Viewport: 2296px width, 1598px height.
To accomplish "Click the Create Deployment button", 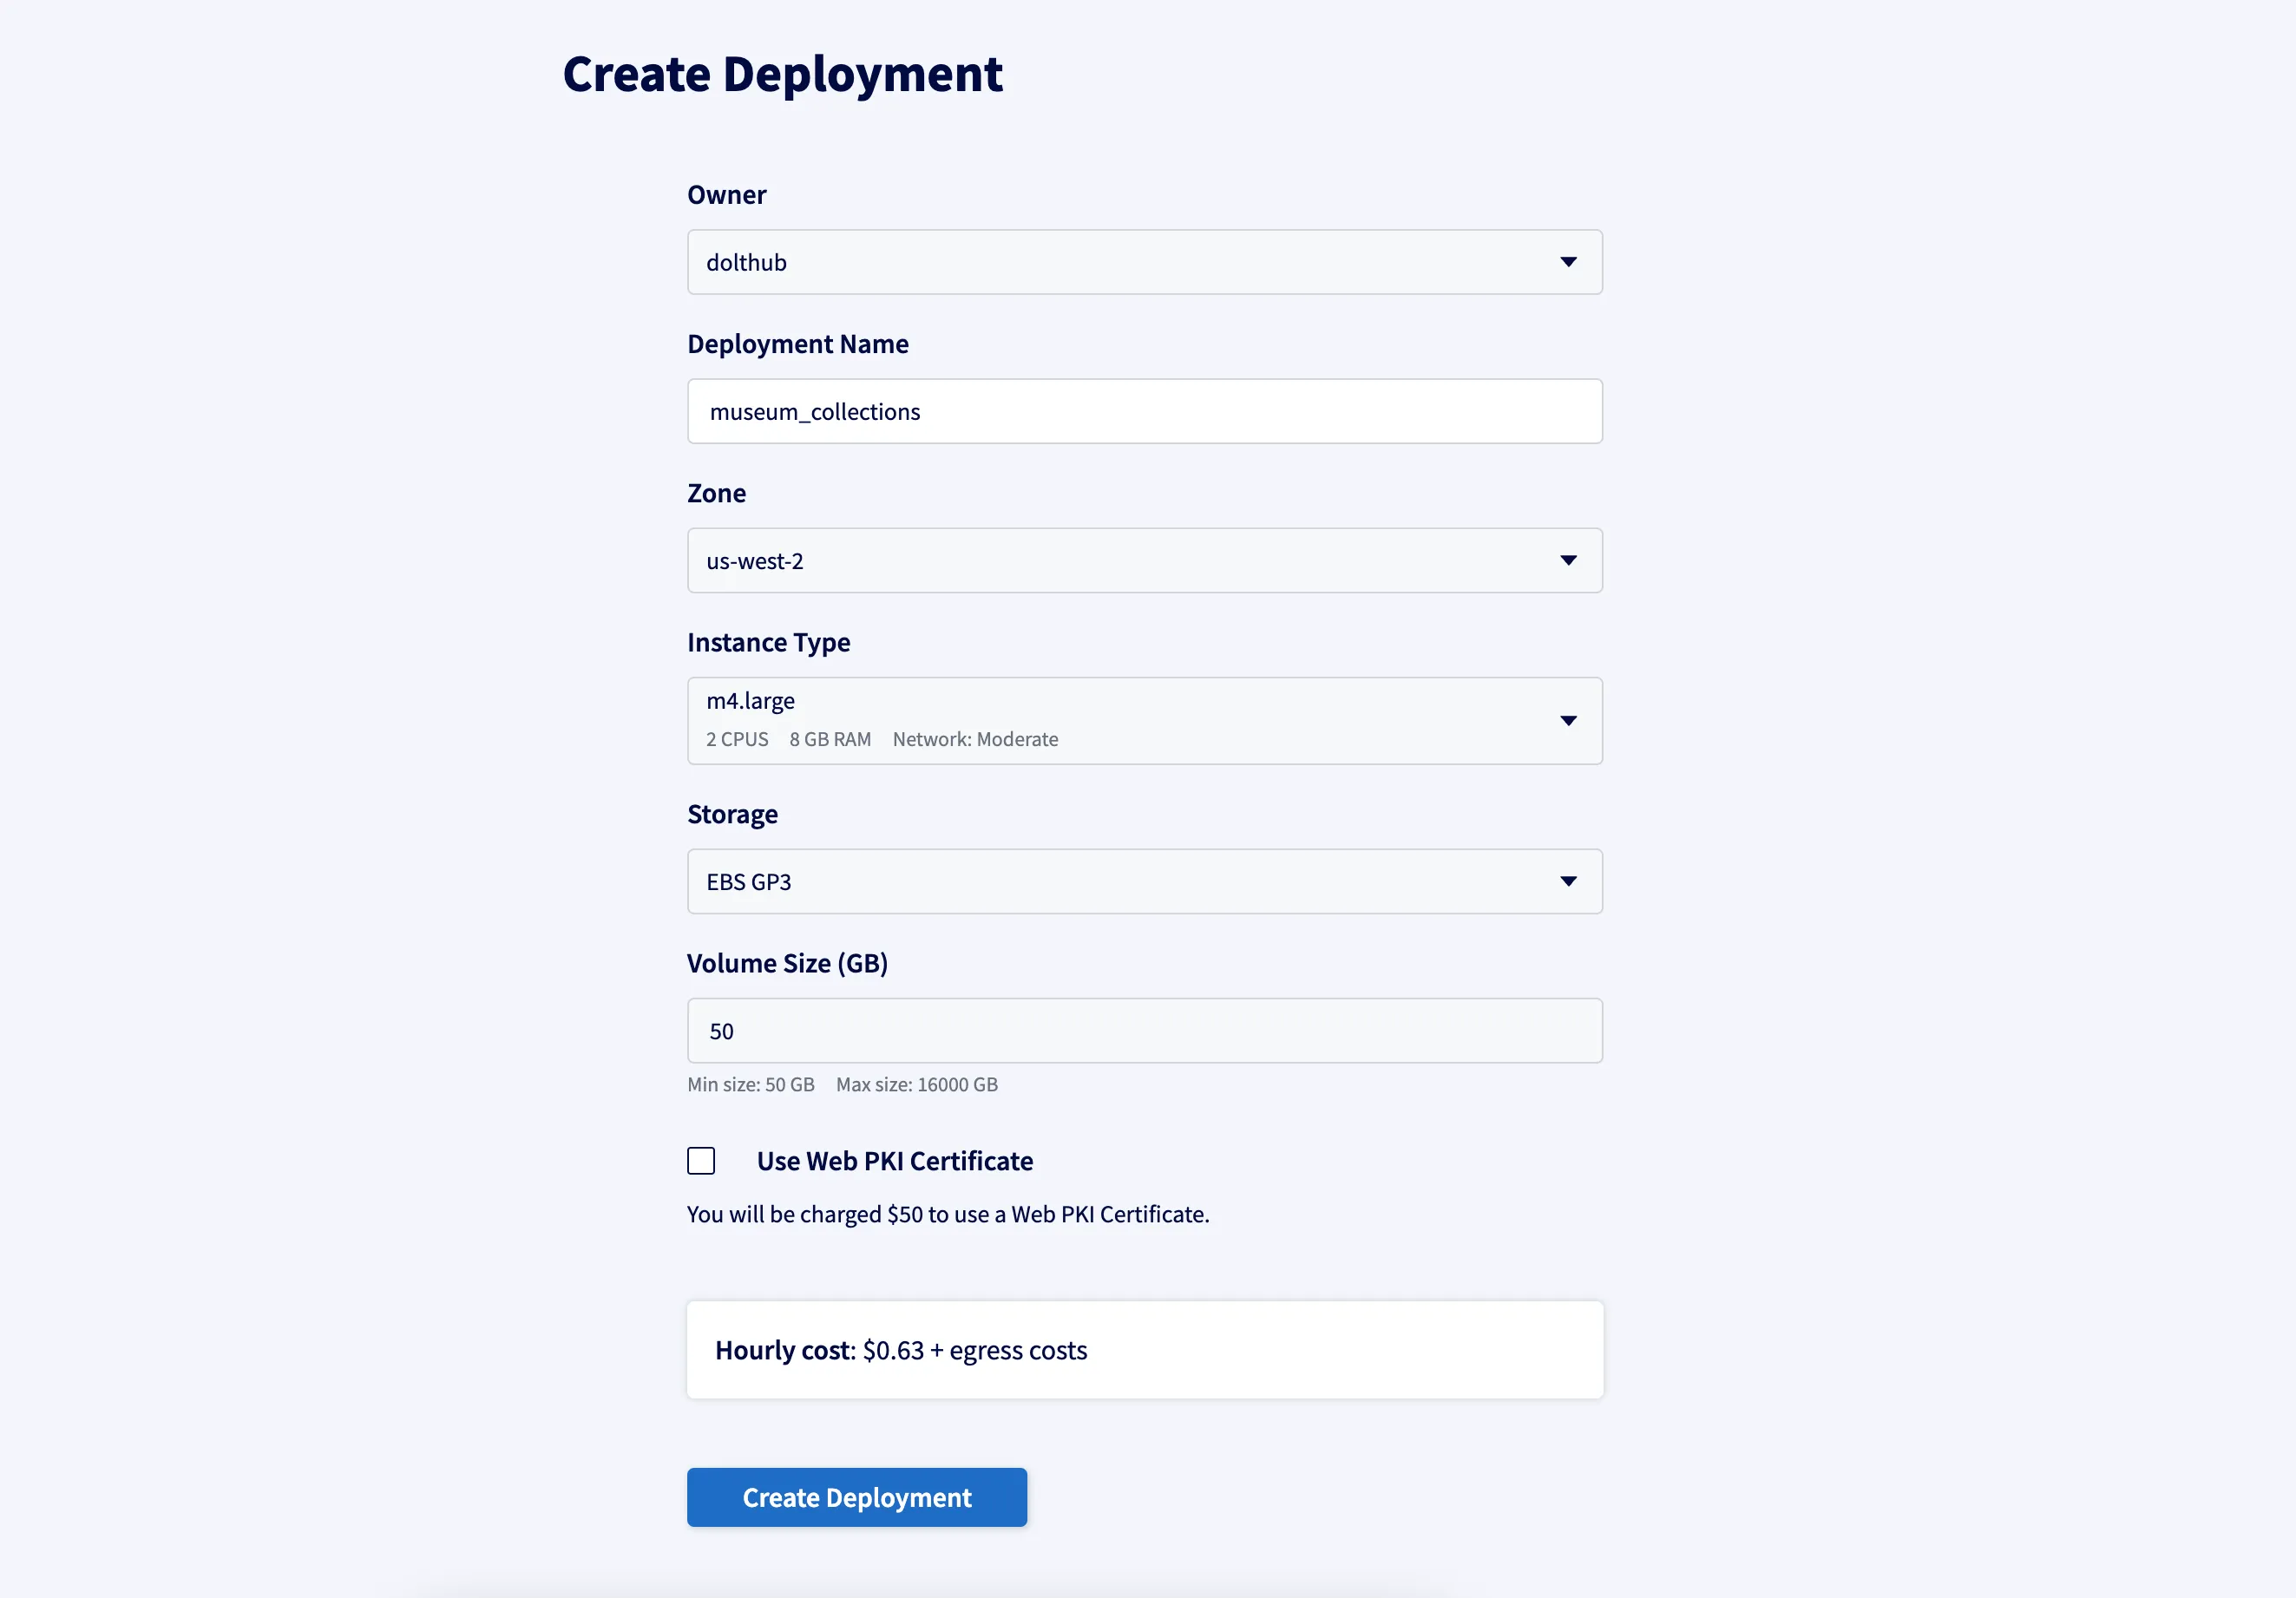I will pyautogui.click(x=856, y=1497).
